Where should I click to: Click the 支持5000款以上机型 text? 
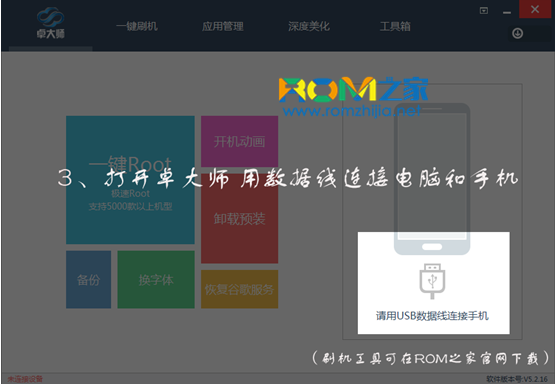point(130,206)
